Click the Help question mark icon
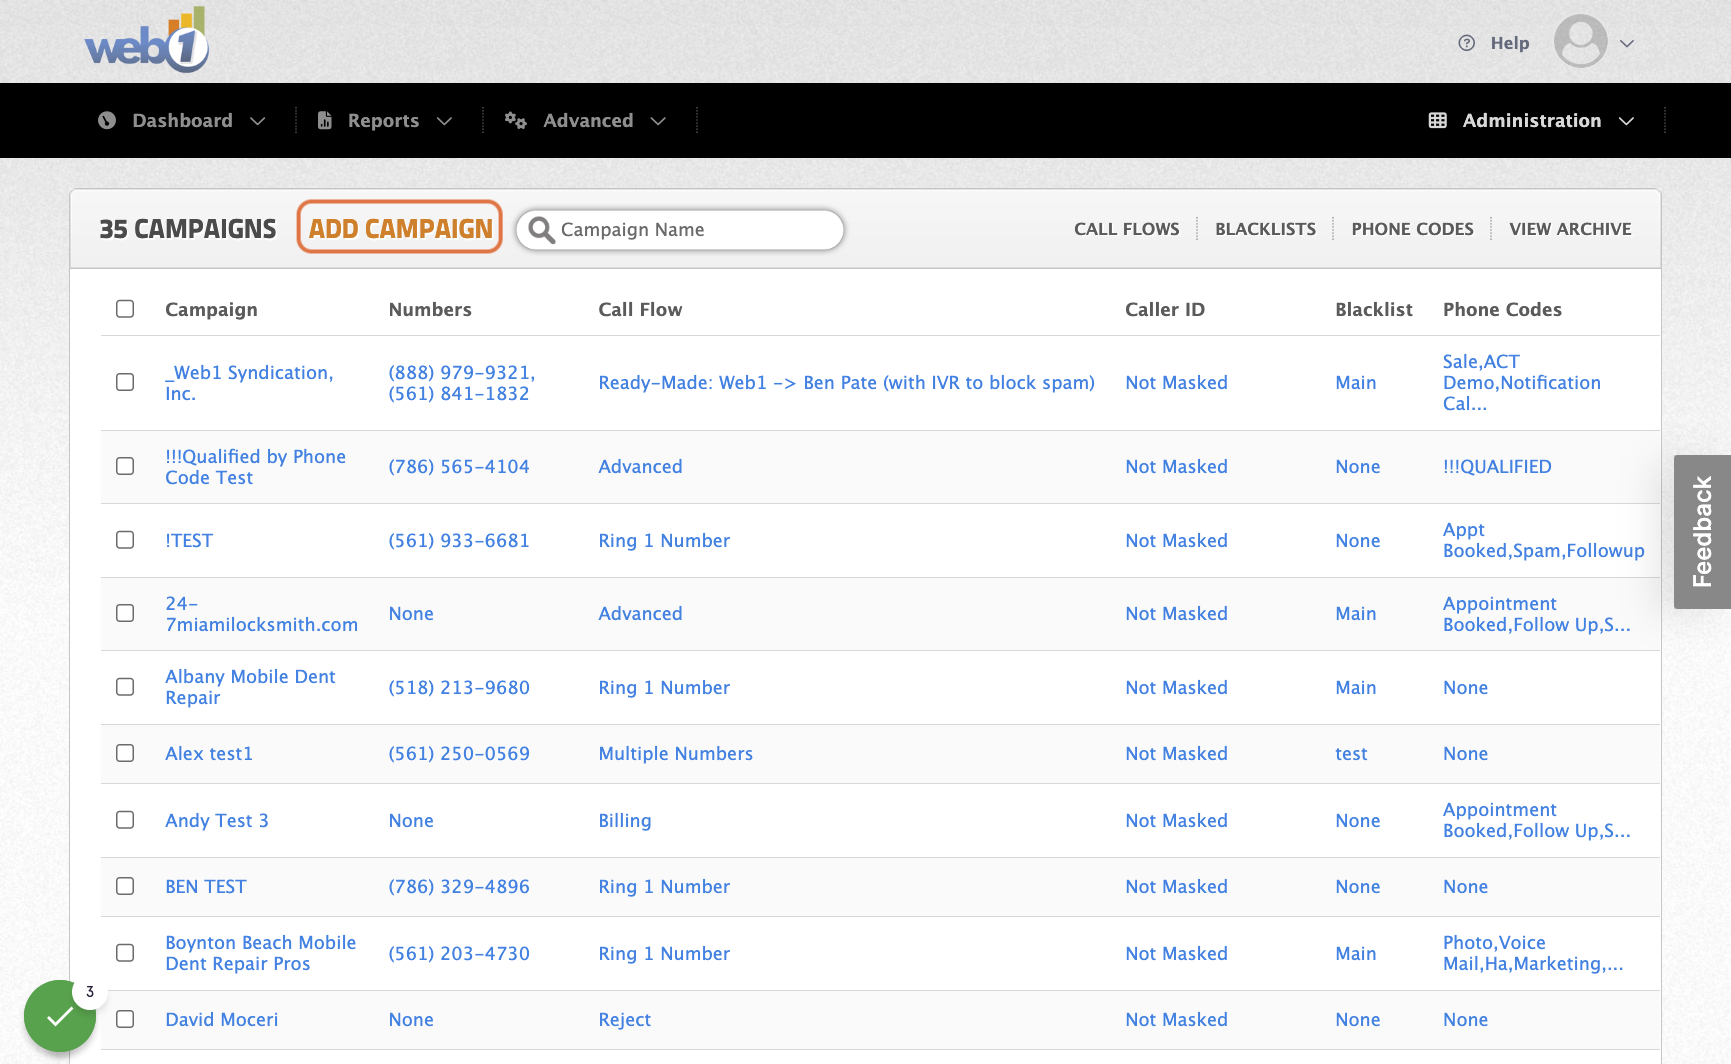Image resolution: width=1731 pixels, height=1064 pixels. [1467, 43]
